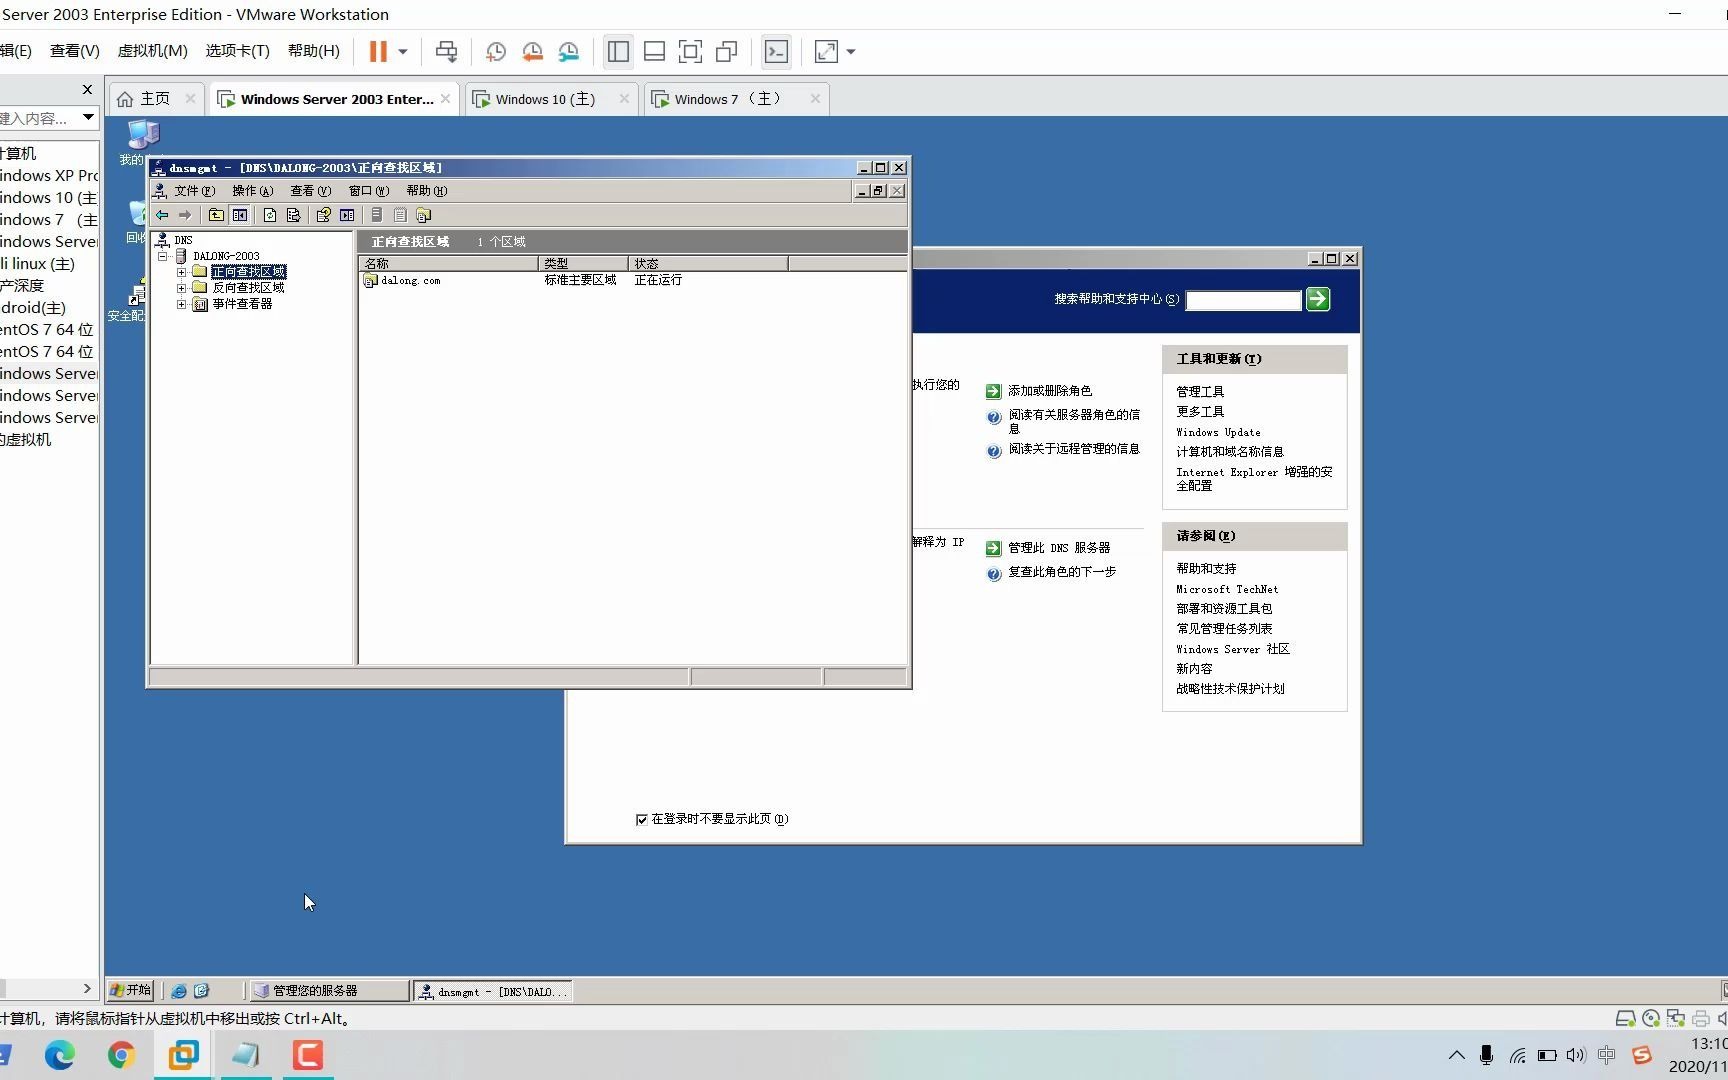
Task: Click the new record sheet icon in the dnsmgmt toolbar
Action: coord(400,215)
